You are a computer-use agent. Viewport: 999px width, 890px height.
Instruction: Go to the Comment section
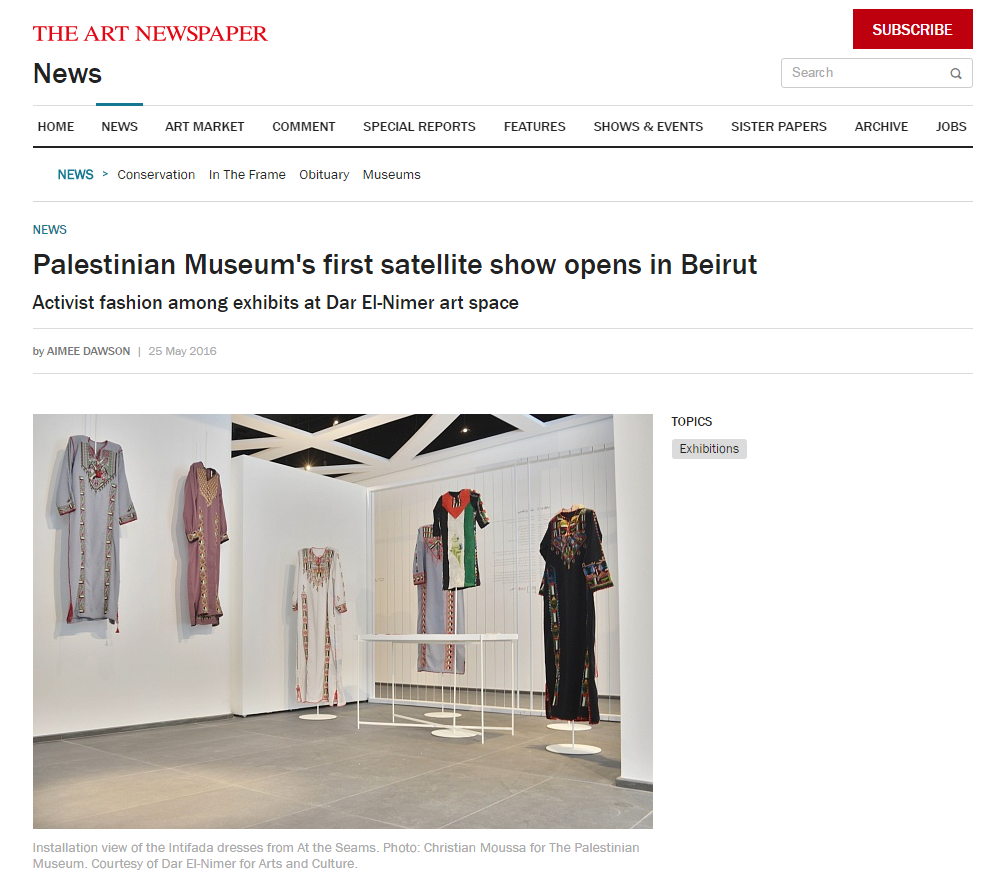pos(303,127)
